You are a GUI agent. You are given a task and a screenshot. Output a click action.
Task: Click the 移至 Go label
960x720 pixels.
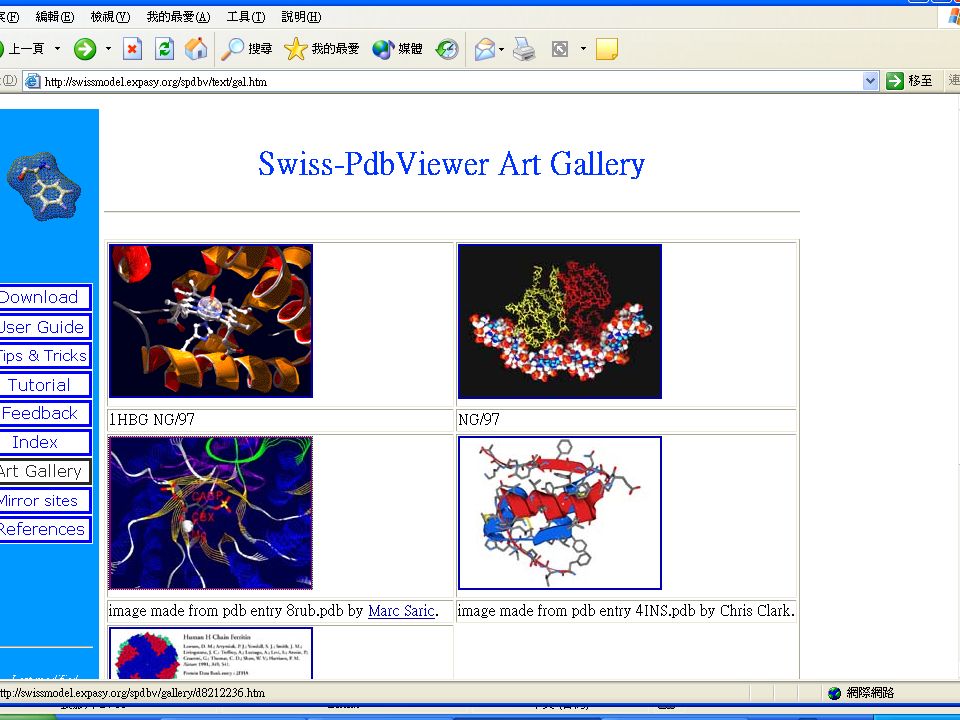click(920, 81)
